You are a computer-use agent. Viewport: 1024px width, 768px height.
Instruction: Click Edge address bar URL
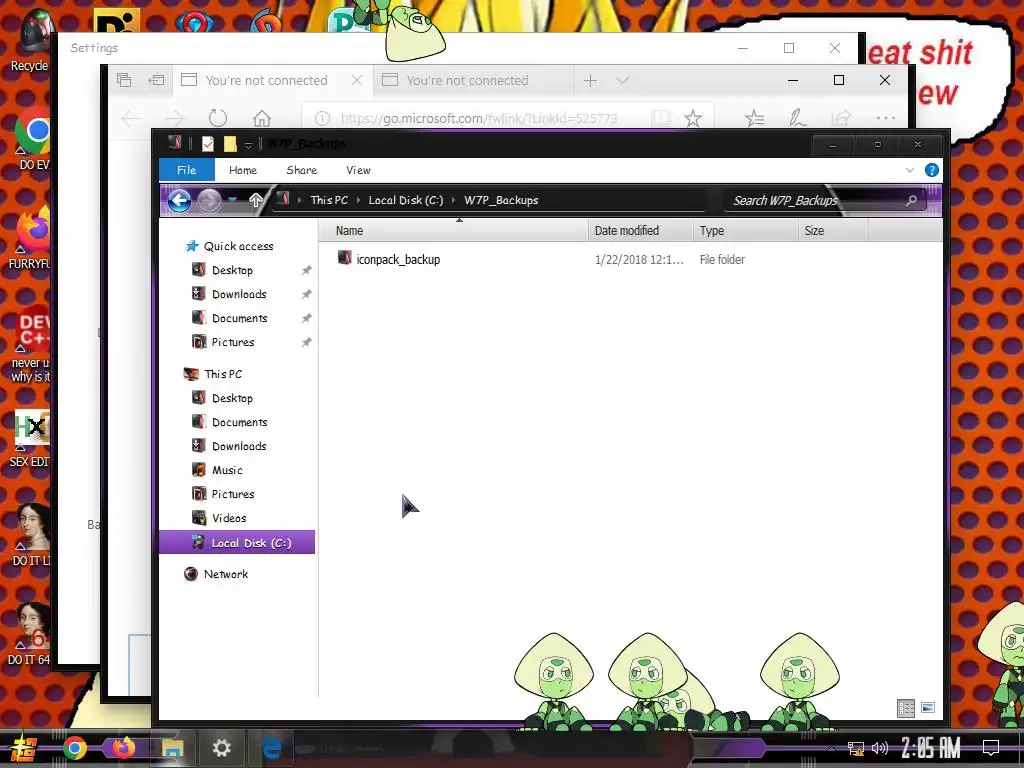[x=479, y=118]
